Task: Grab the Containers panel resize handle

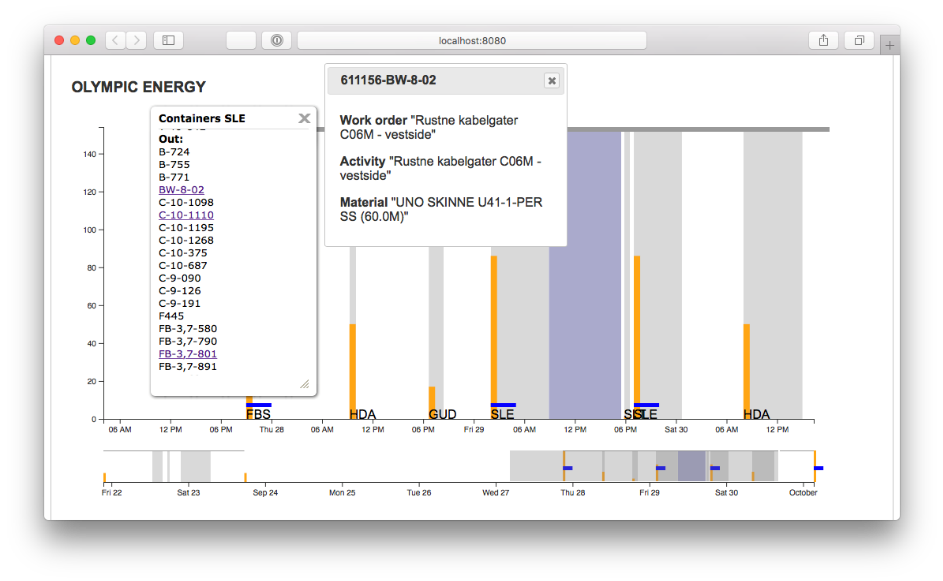Action: click(x=305, y=384)
